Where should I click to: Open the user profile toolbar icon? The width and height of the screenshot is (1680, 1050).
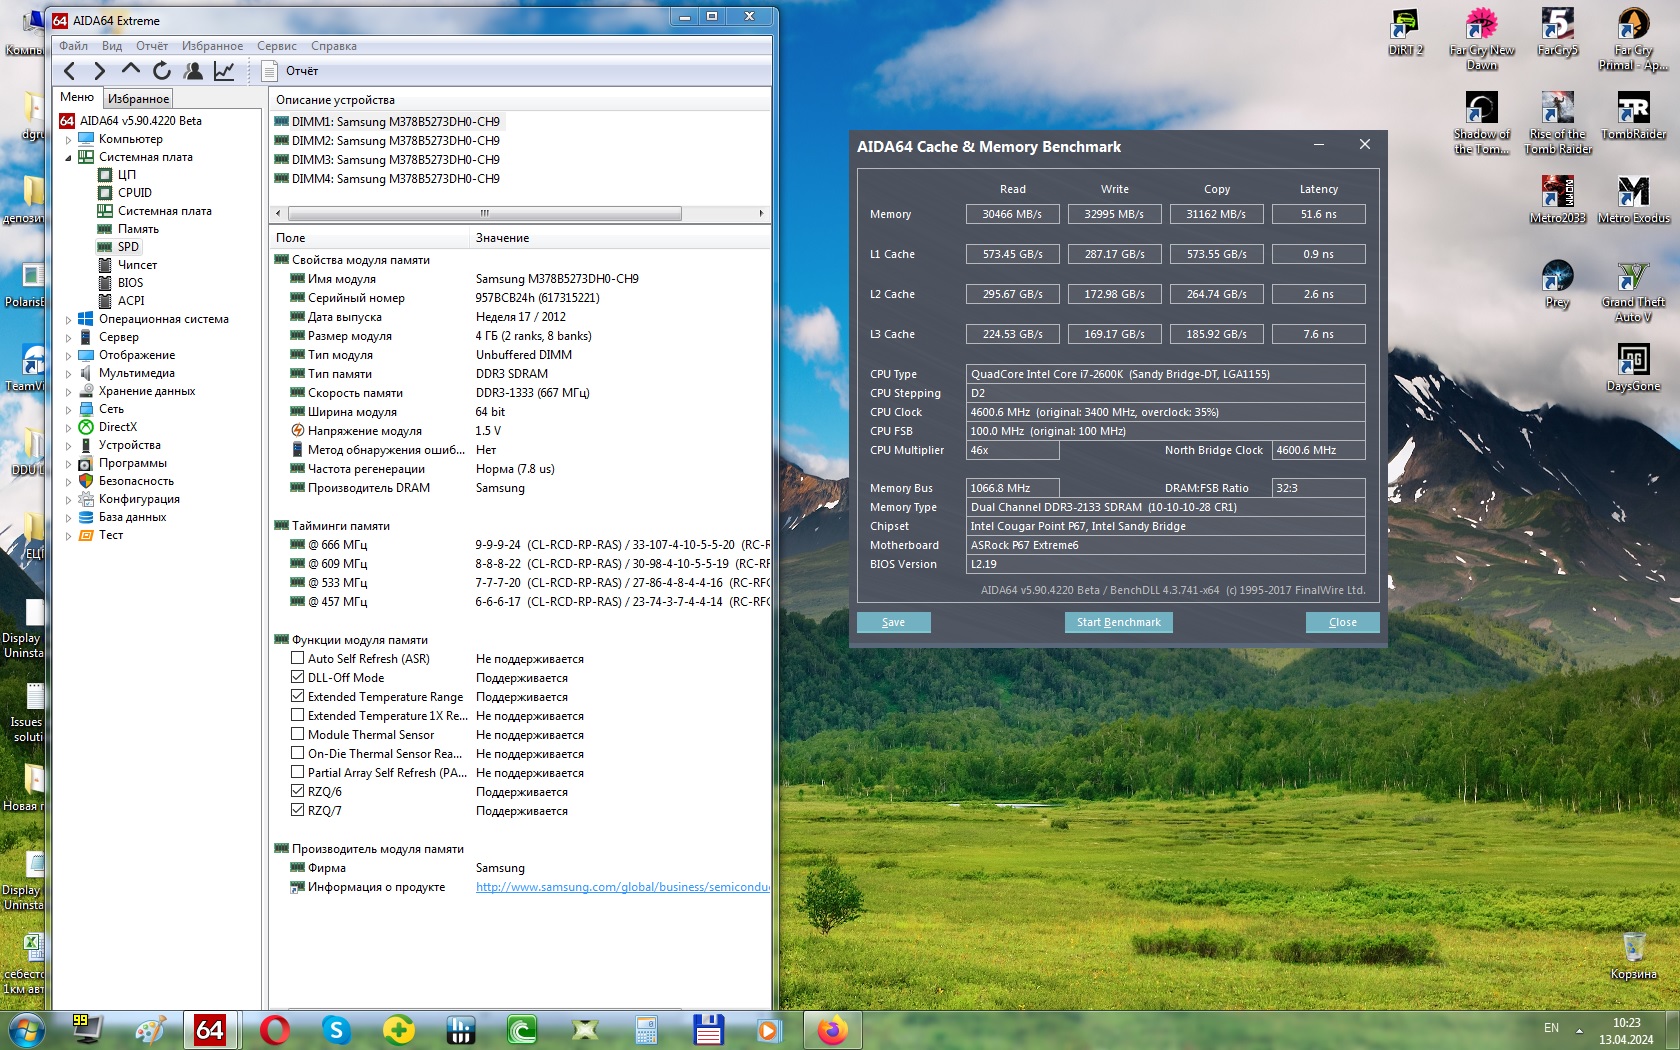pos(193,71)
